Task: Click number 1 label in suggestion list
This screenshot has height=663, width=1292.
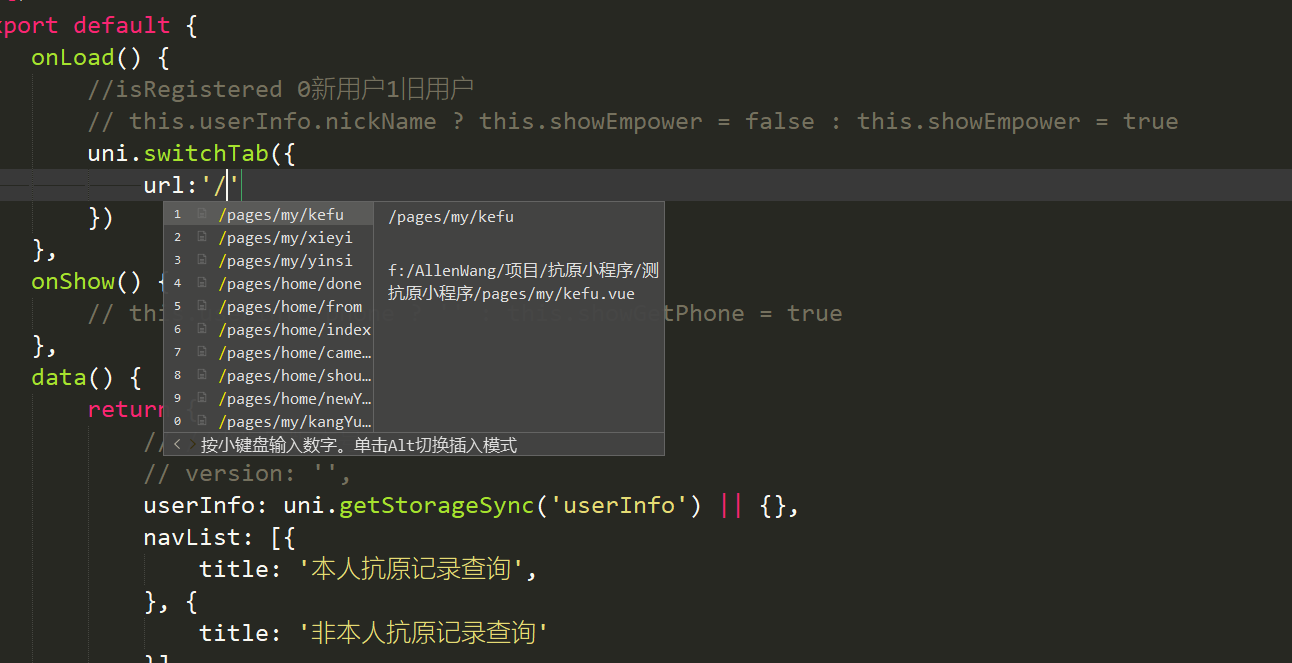Action: (x=177, y=214)
